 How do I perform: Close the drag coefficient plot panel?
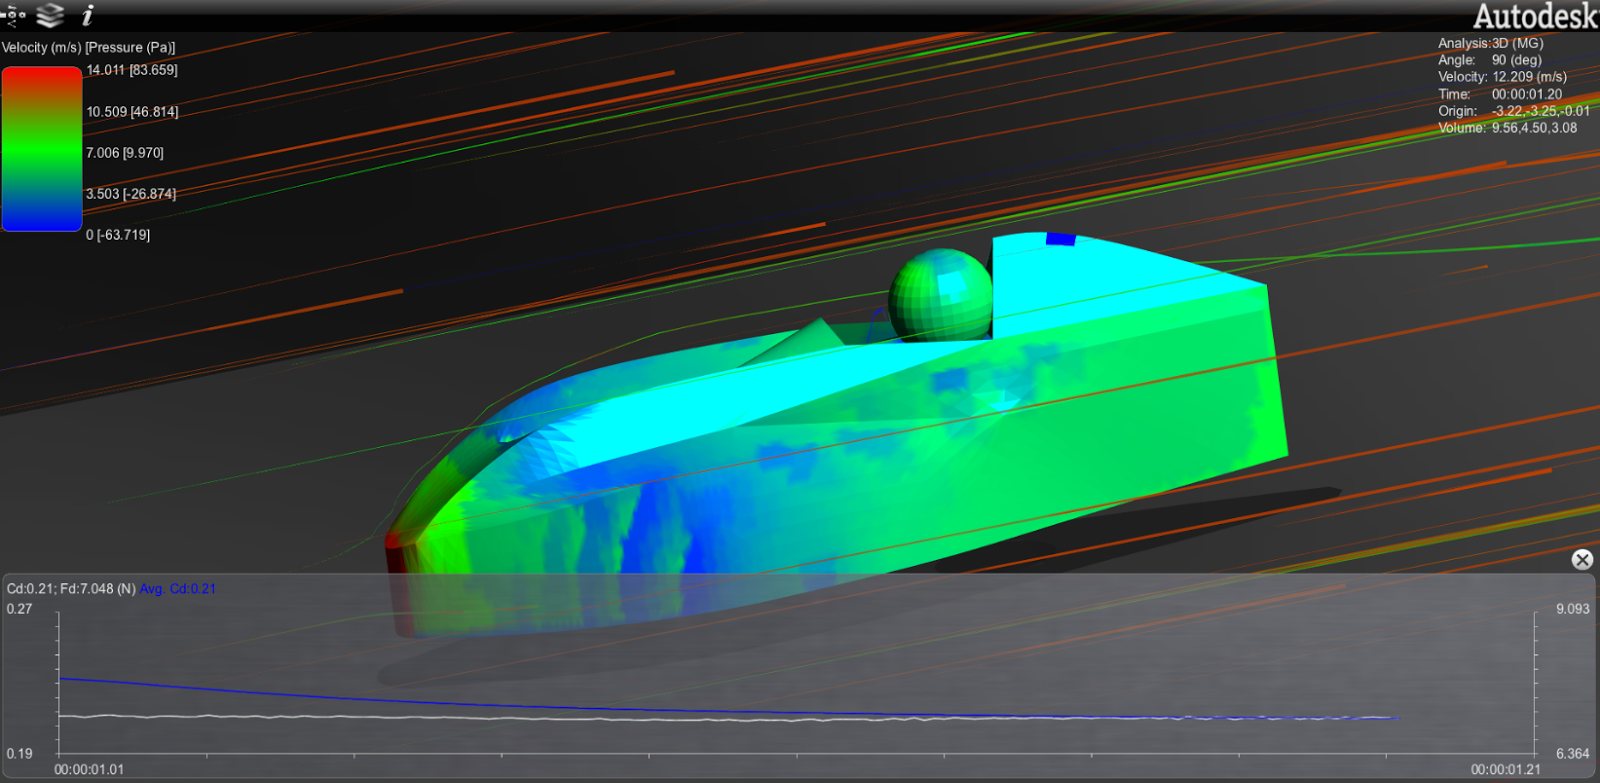pyautogui.click(x=1582, y=559)
